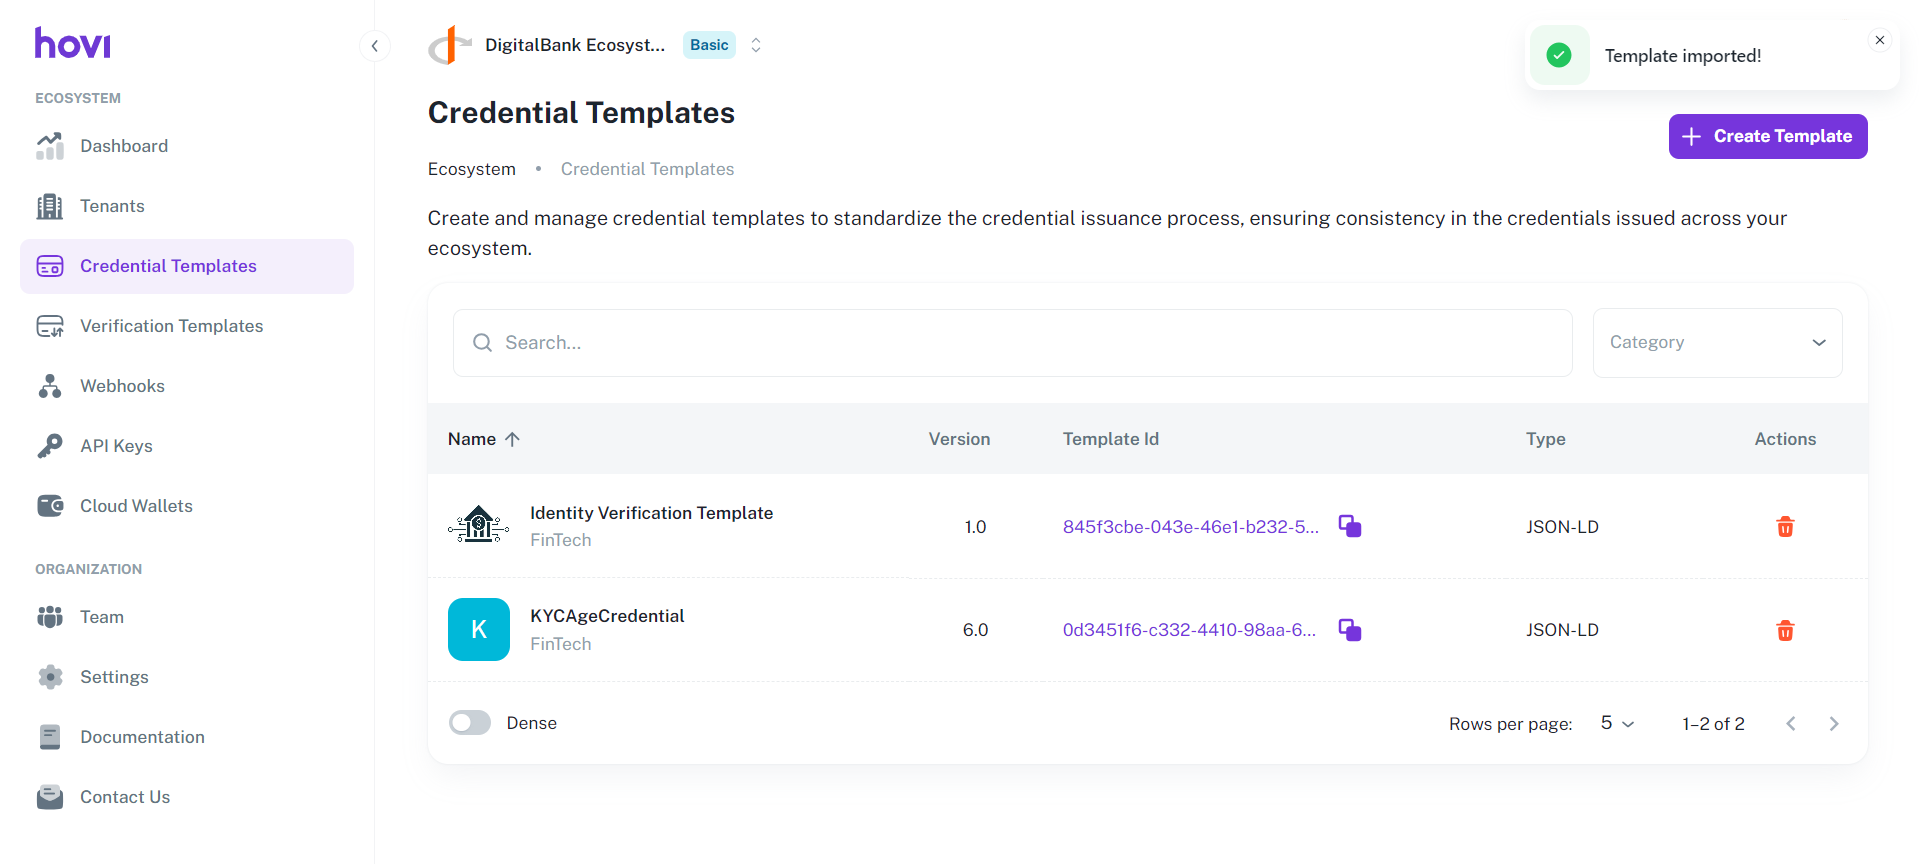Open the API Keys section
1919x864 pixels.
click(116, 446)
